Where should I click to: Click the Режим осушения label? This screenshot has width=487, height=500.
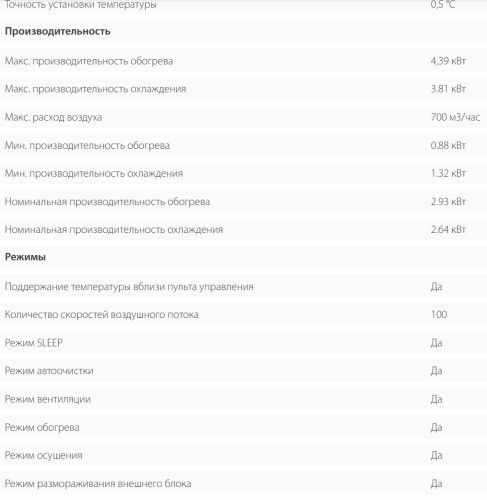pyautogui.click(x=43, y=455)
